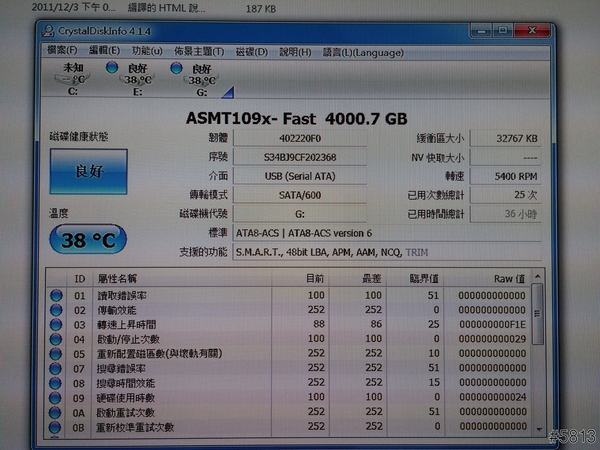
Task: Click status circle for attribute 09 row
Action: [x=57, y=398]
